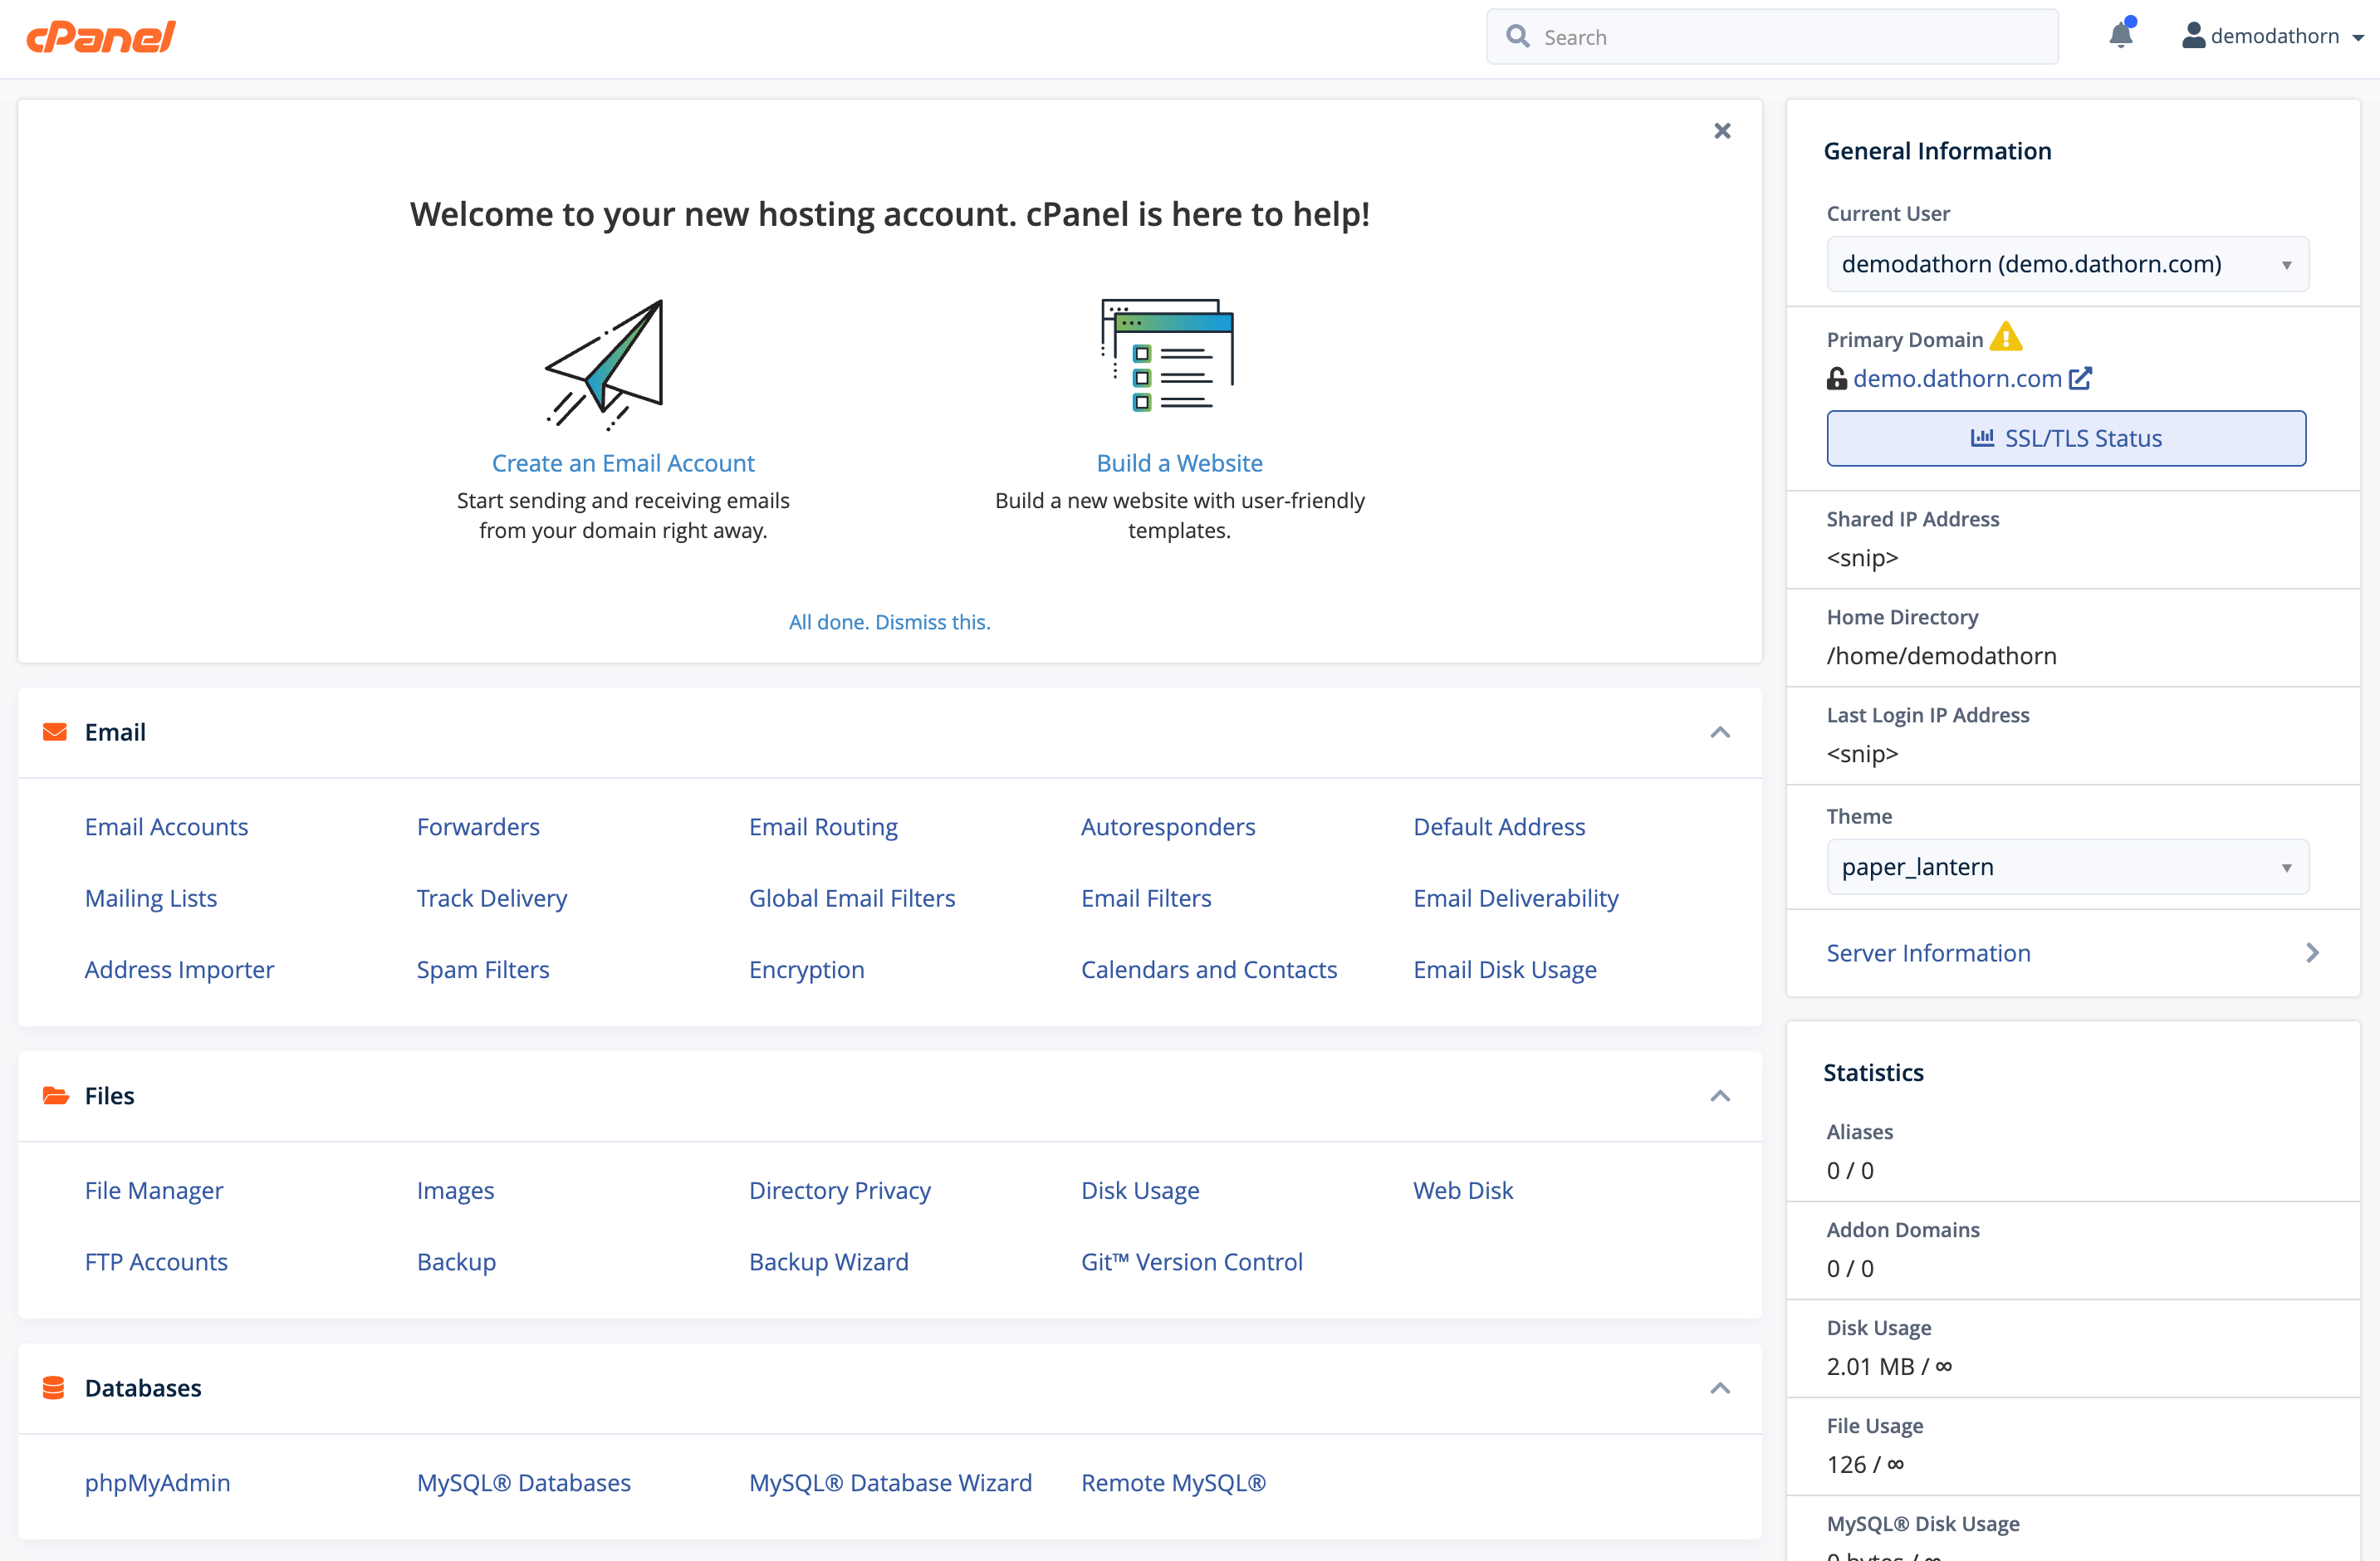Click the paper plane email illustration
Viewport: 2380px width, 1561px height.
pyautogui.click(x=605, y=364)
